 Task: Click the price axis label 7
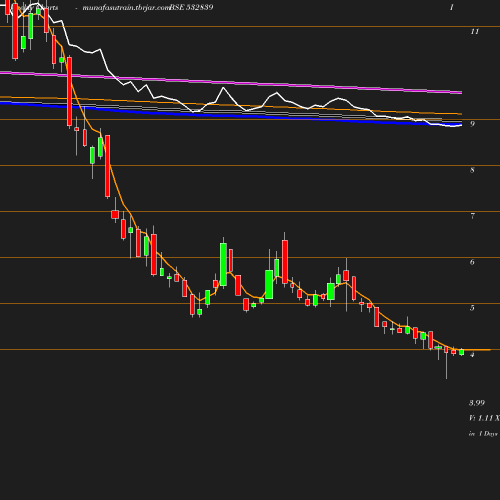(x=472, y=216)
